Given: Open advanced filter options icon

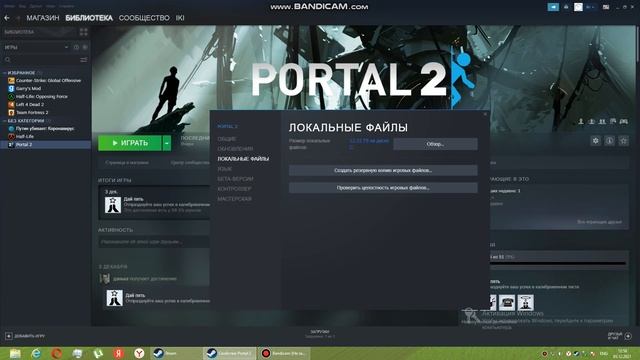Looking at the screenshot, I should tap(84, 60).
